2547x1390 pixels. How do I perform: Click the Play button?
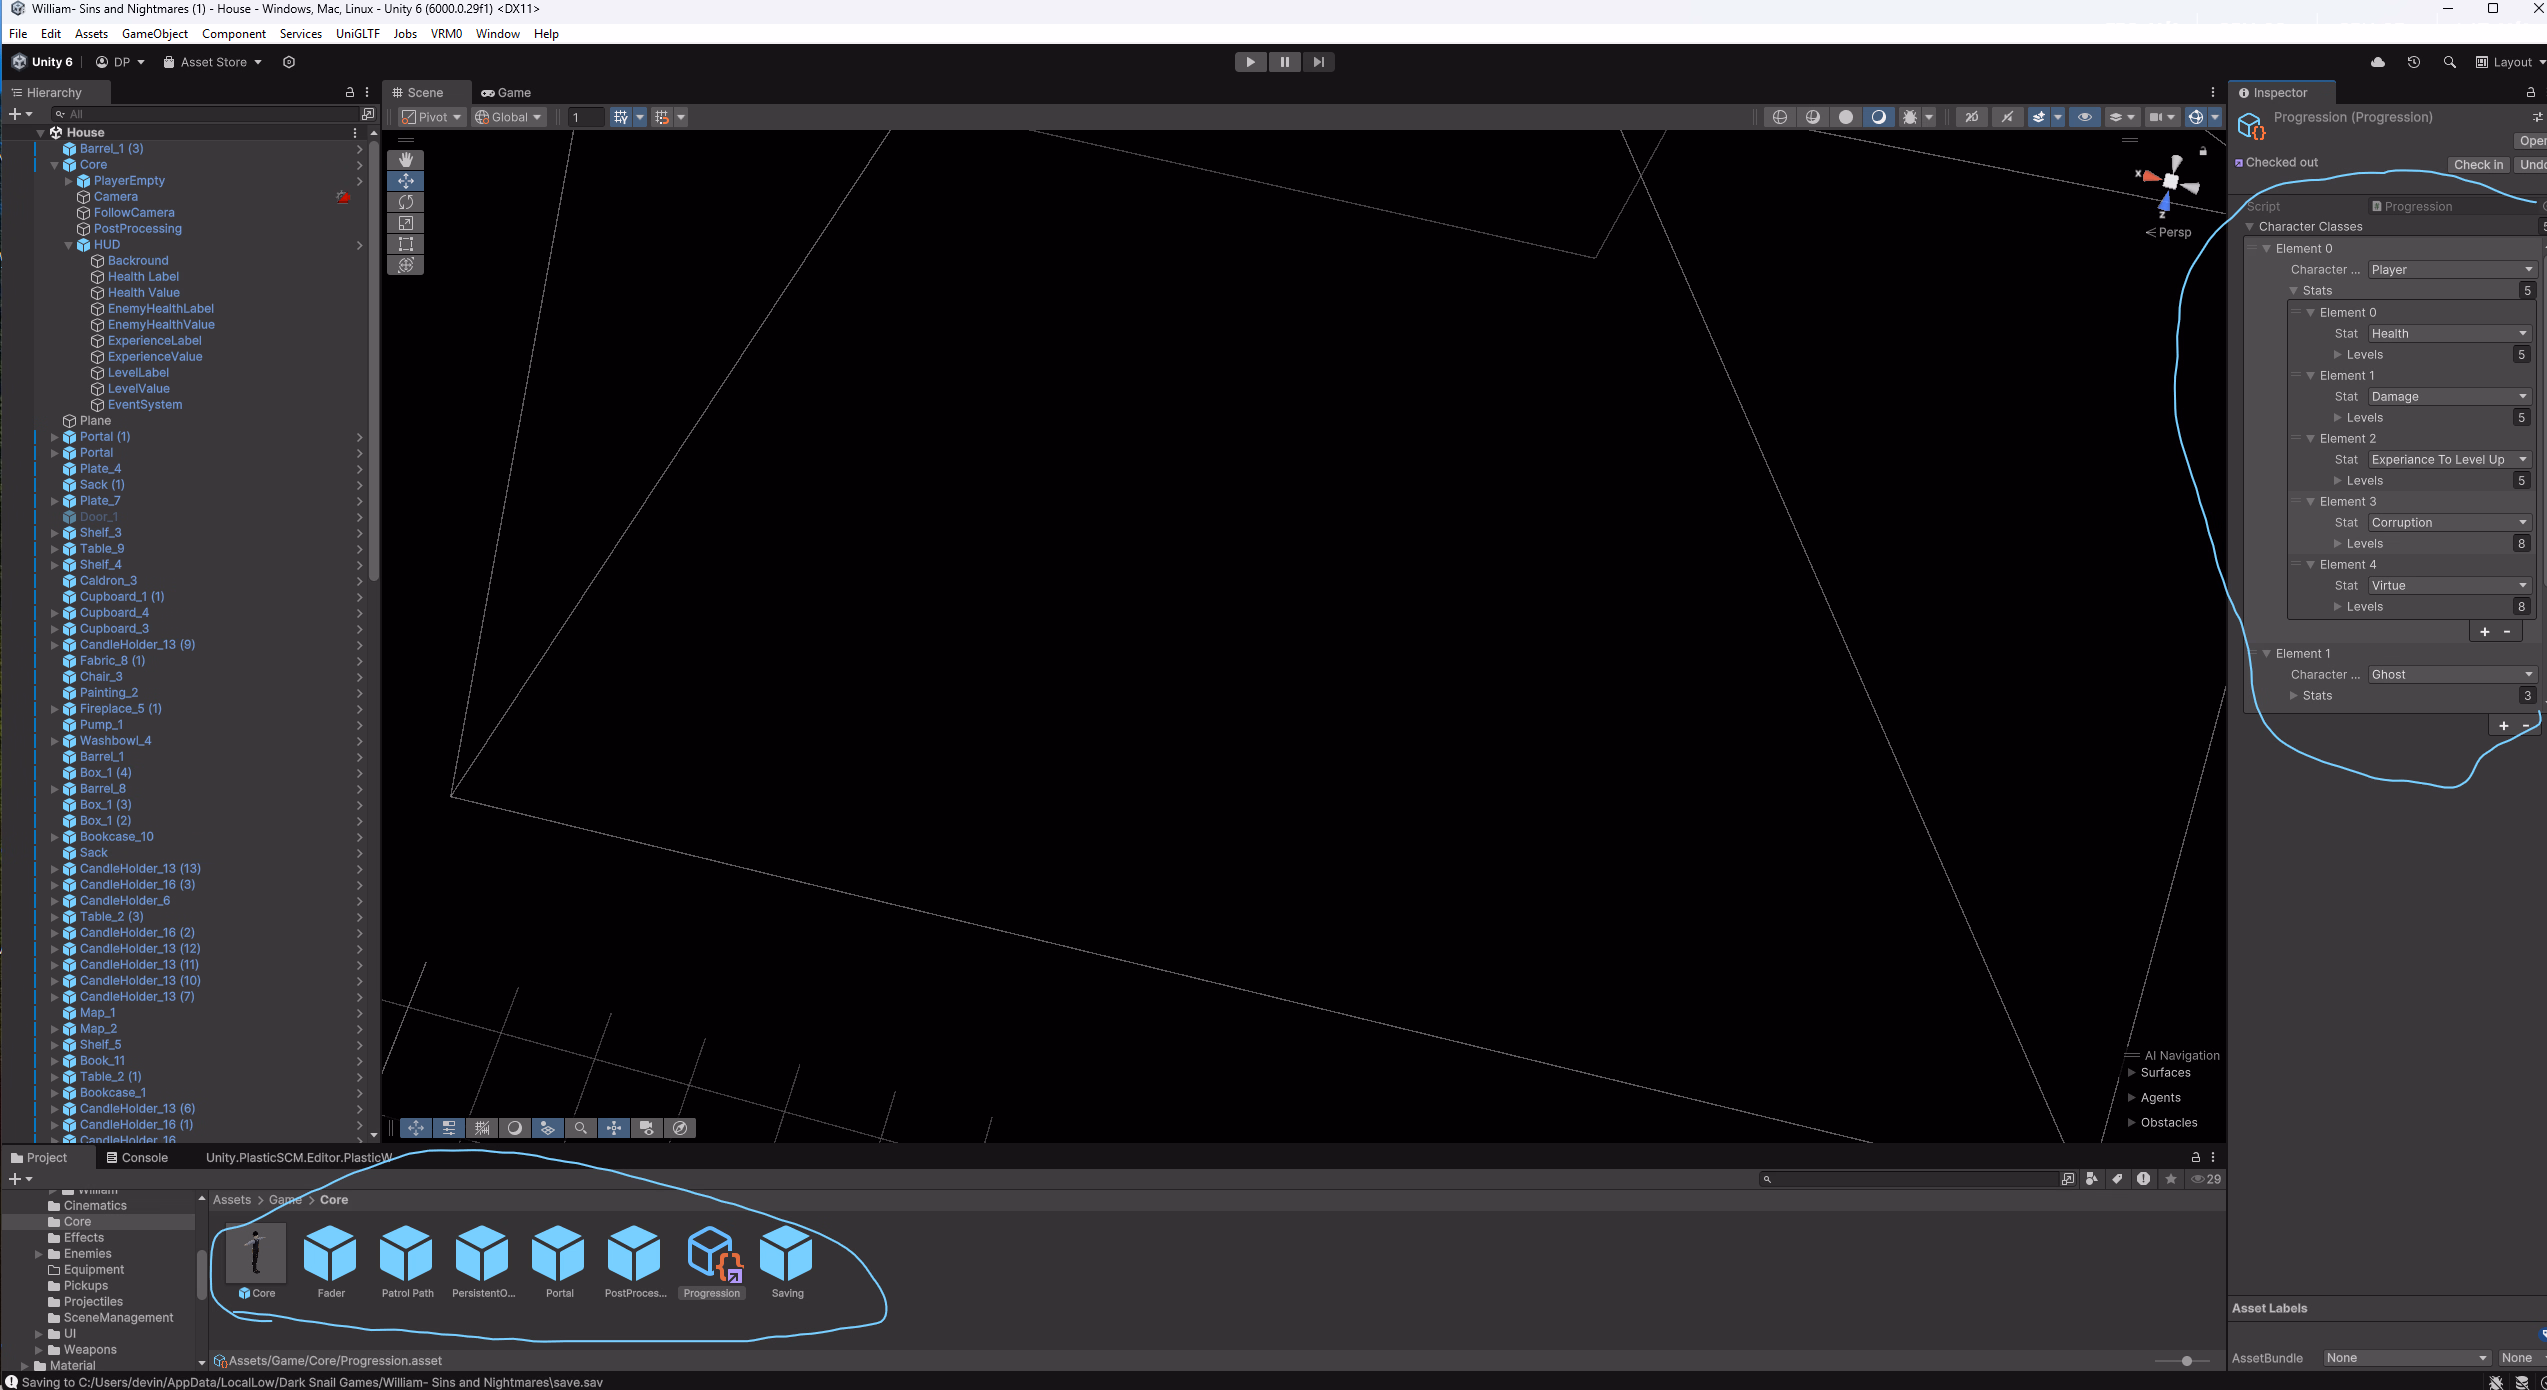pyautogui.click(x=1250, y=62)
